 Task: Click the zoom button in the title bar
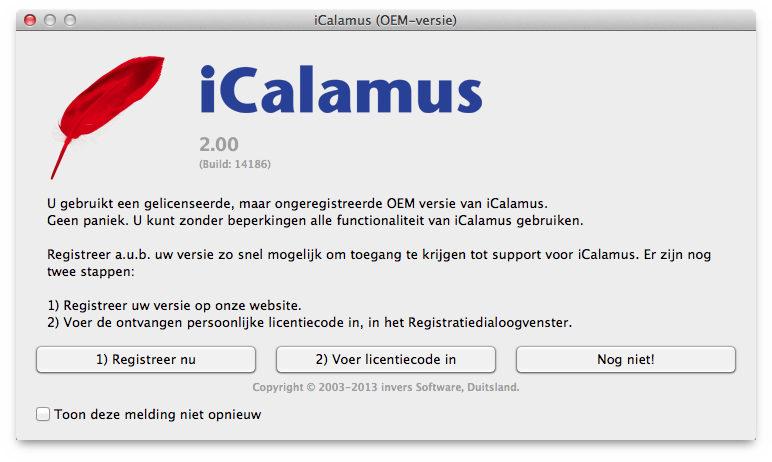pyautogui.click(x=70, y=20)
